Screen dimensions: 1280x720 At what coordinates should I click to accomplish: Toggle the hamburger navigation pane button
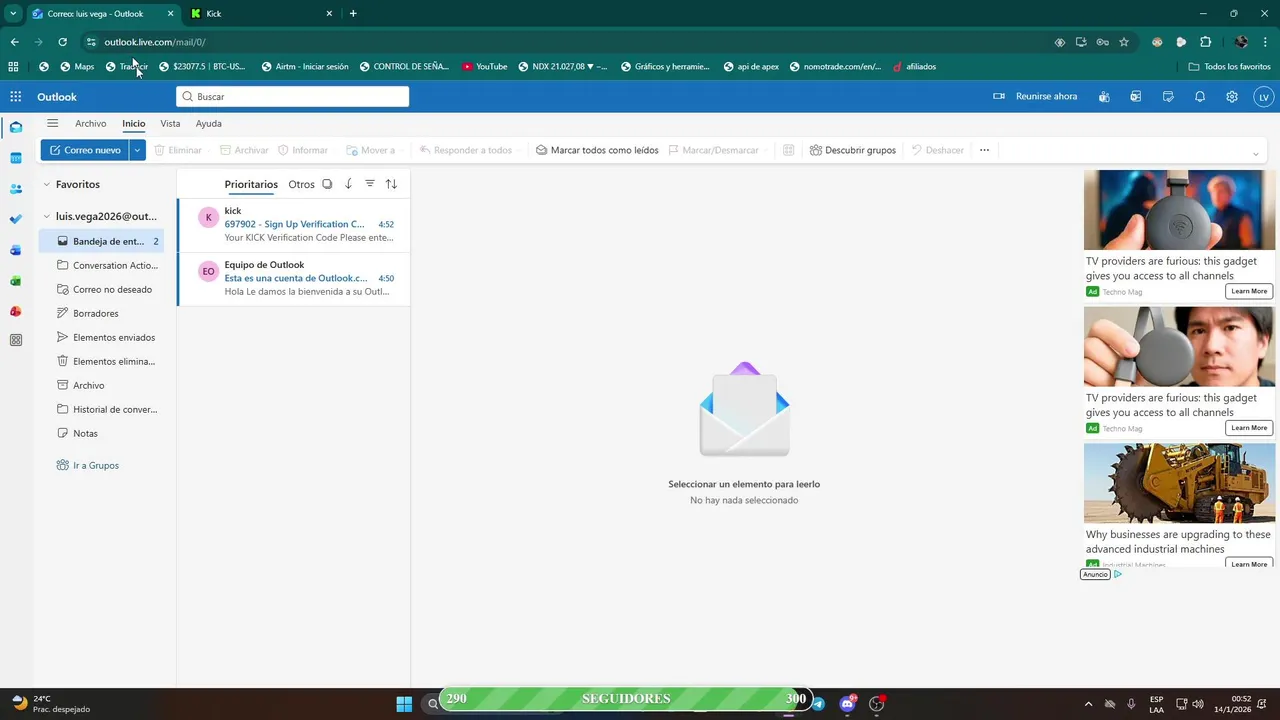(52, 123)
